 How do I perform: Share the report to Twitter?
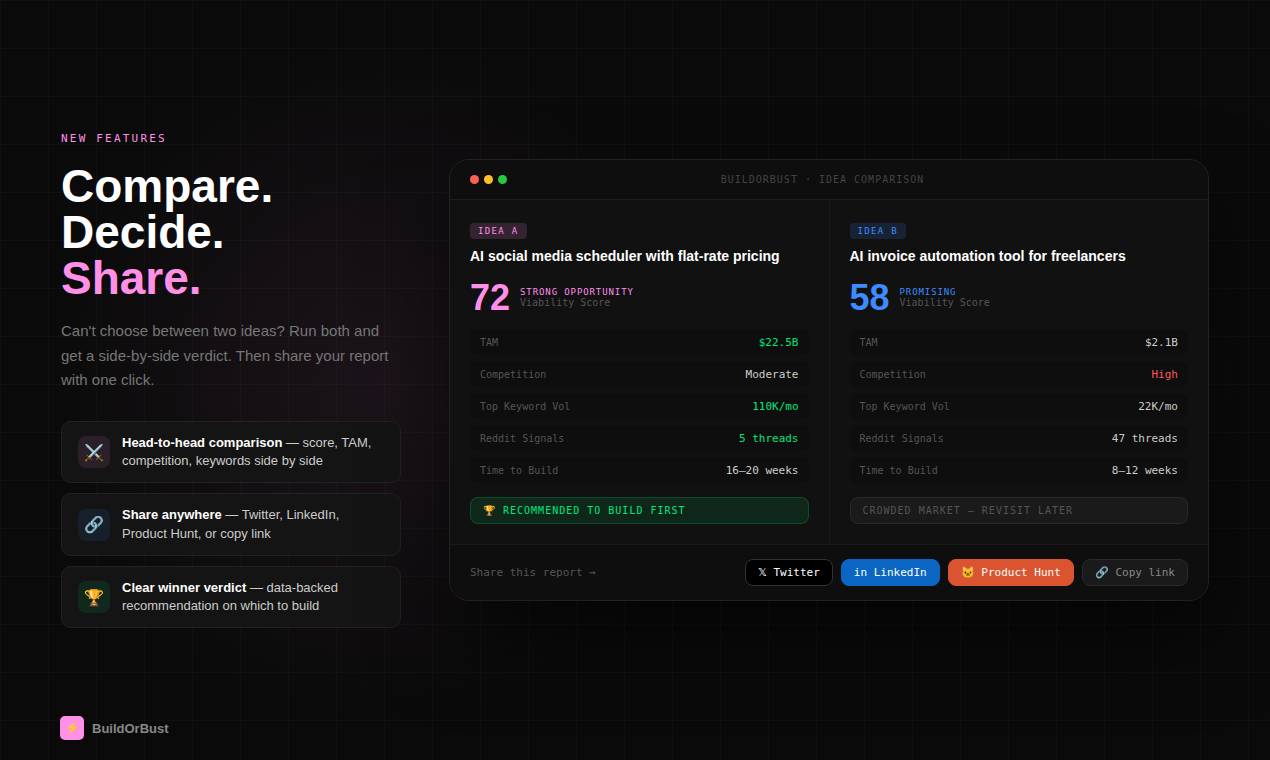click(789, 572)
